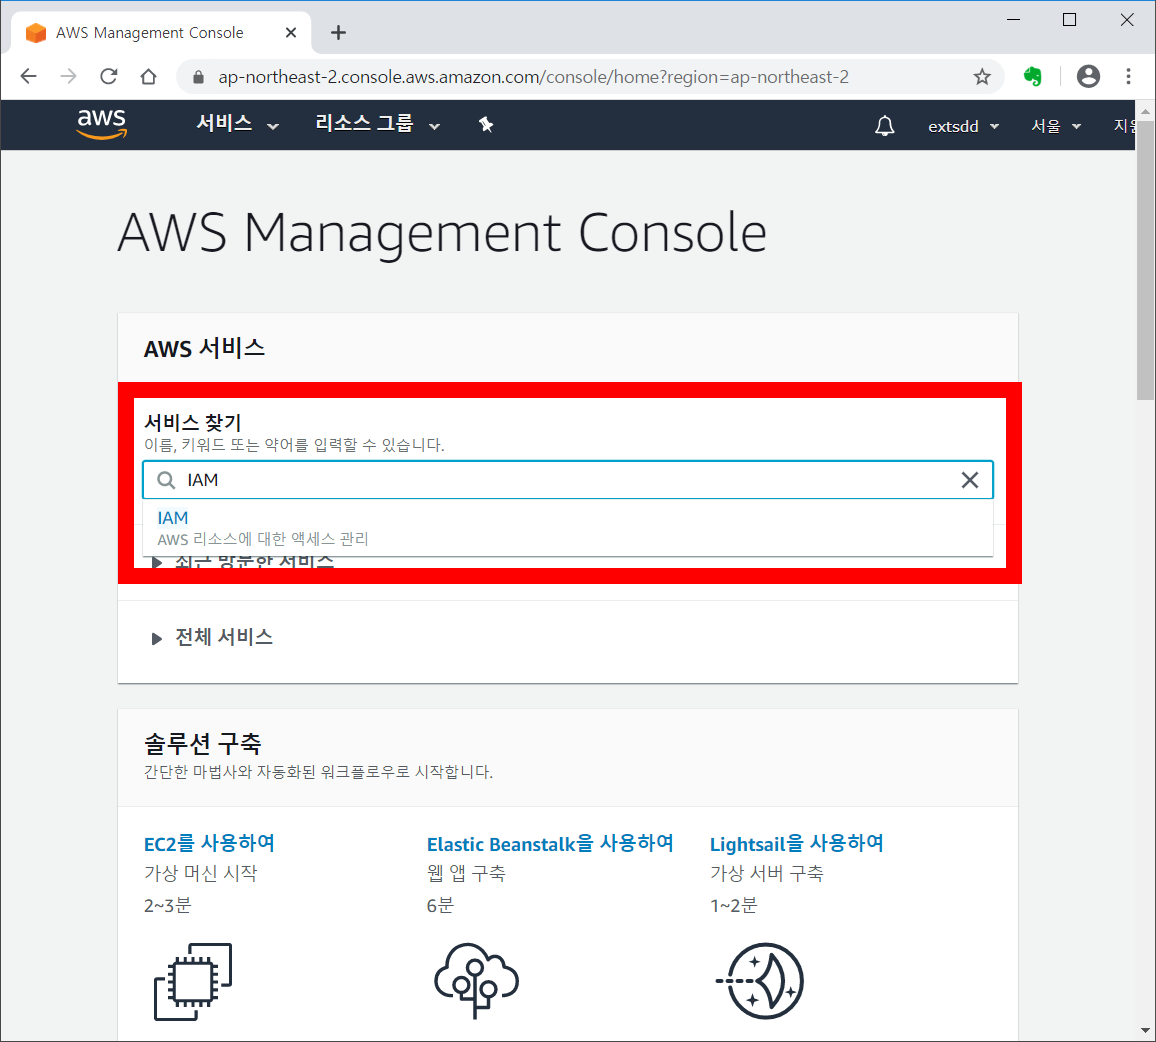Open the 서비스 dropdown menu
This screenshot has width=1156, height=1042.
tap(237, 124)
